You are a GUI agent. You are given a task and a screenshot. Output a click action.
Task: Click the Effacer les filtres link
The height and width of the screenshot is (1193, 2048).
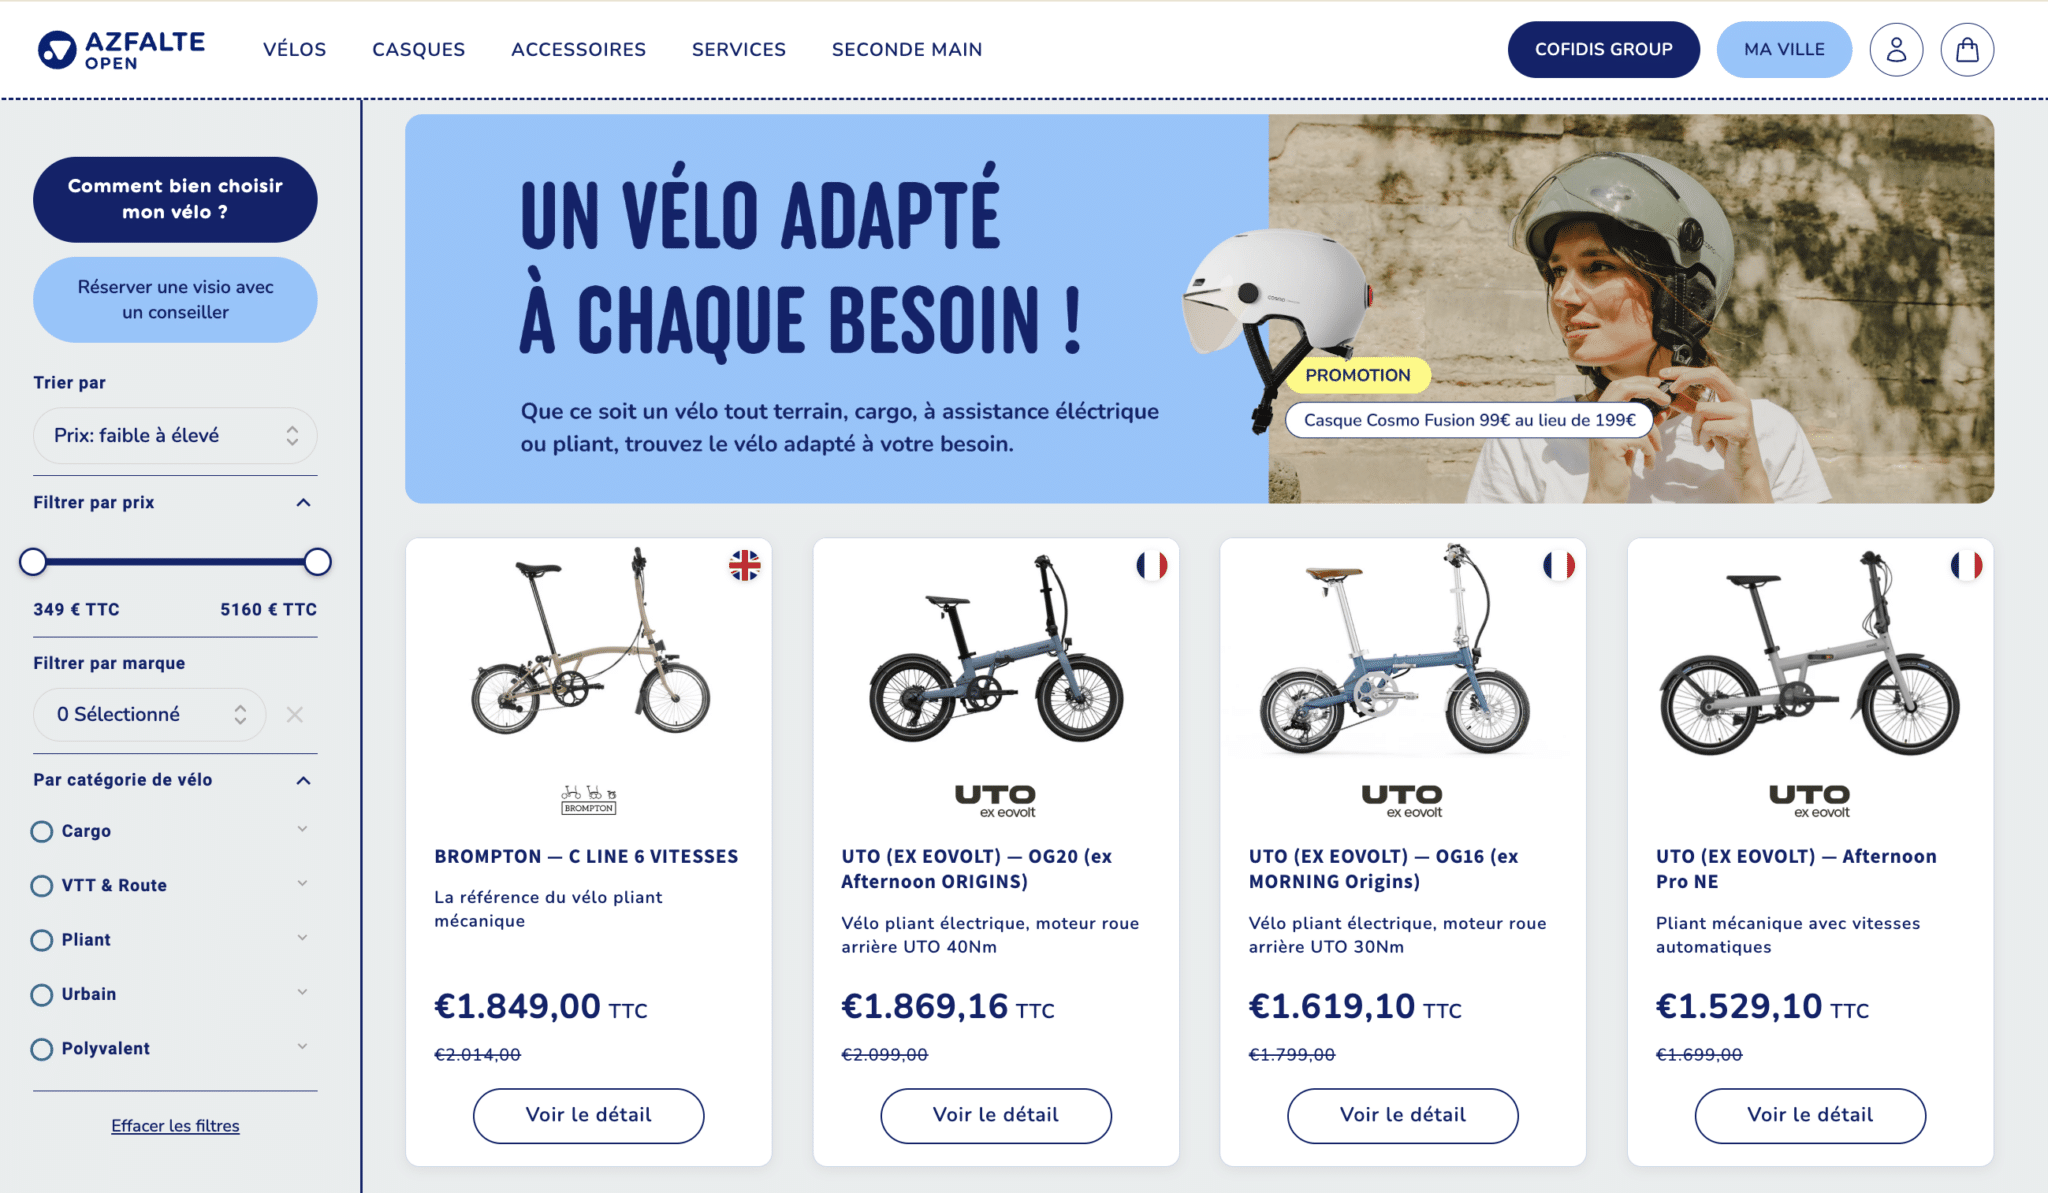175,1126
